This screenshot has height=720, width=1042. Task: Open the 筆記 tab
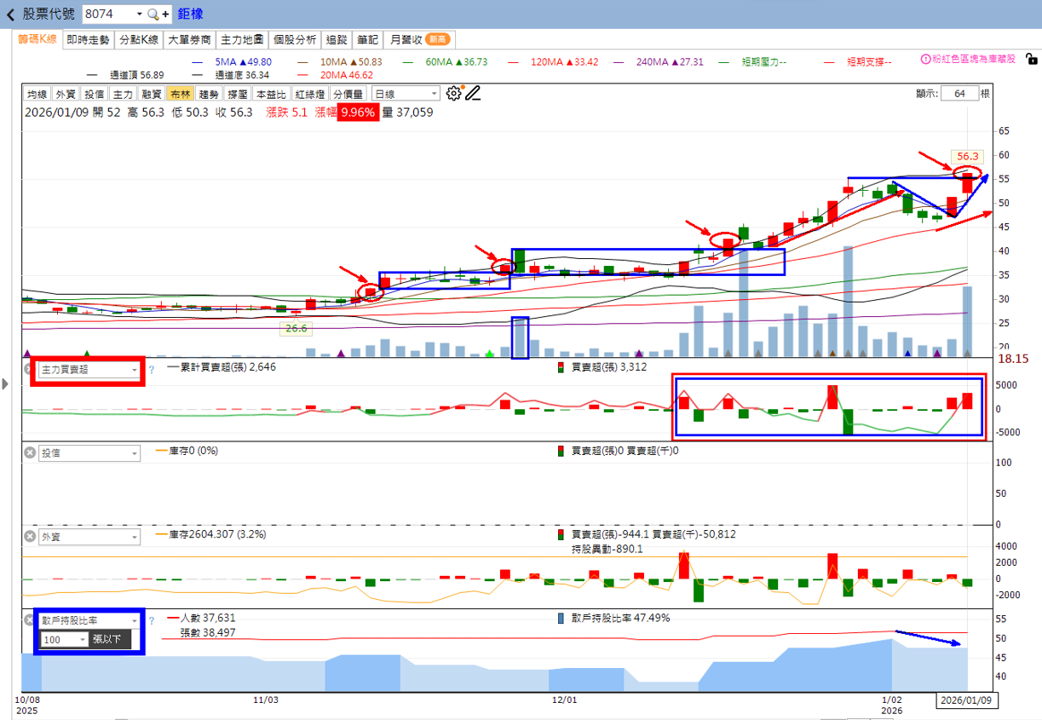point(367,40)
